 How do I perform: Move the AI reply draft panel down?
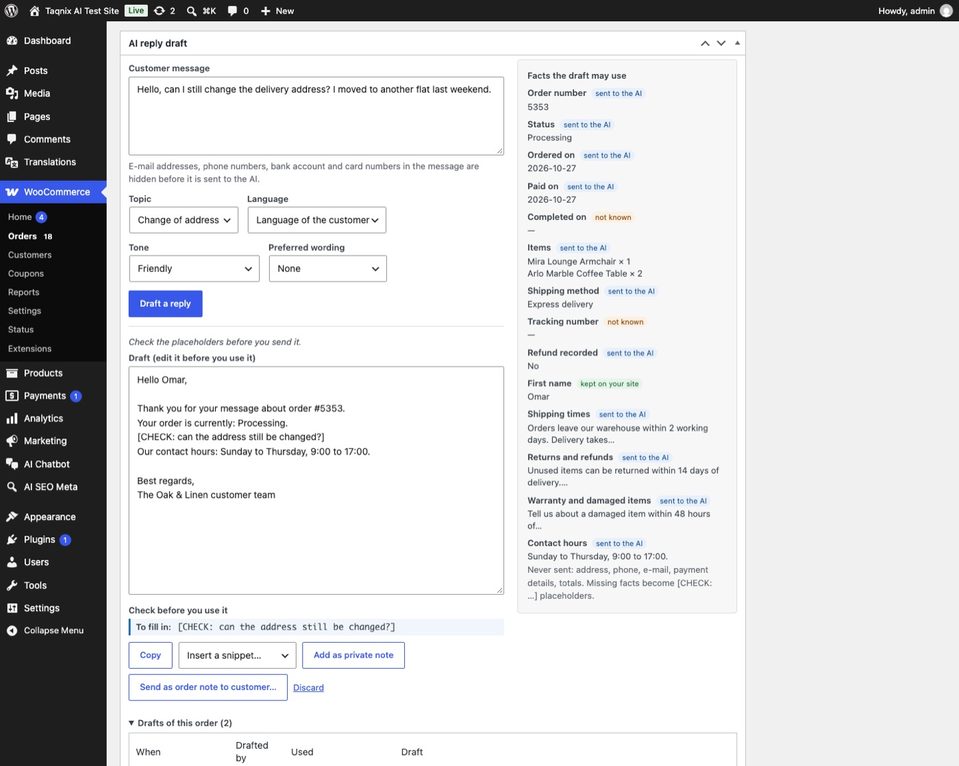(721, 43)
